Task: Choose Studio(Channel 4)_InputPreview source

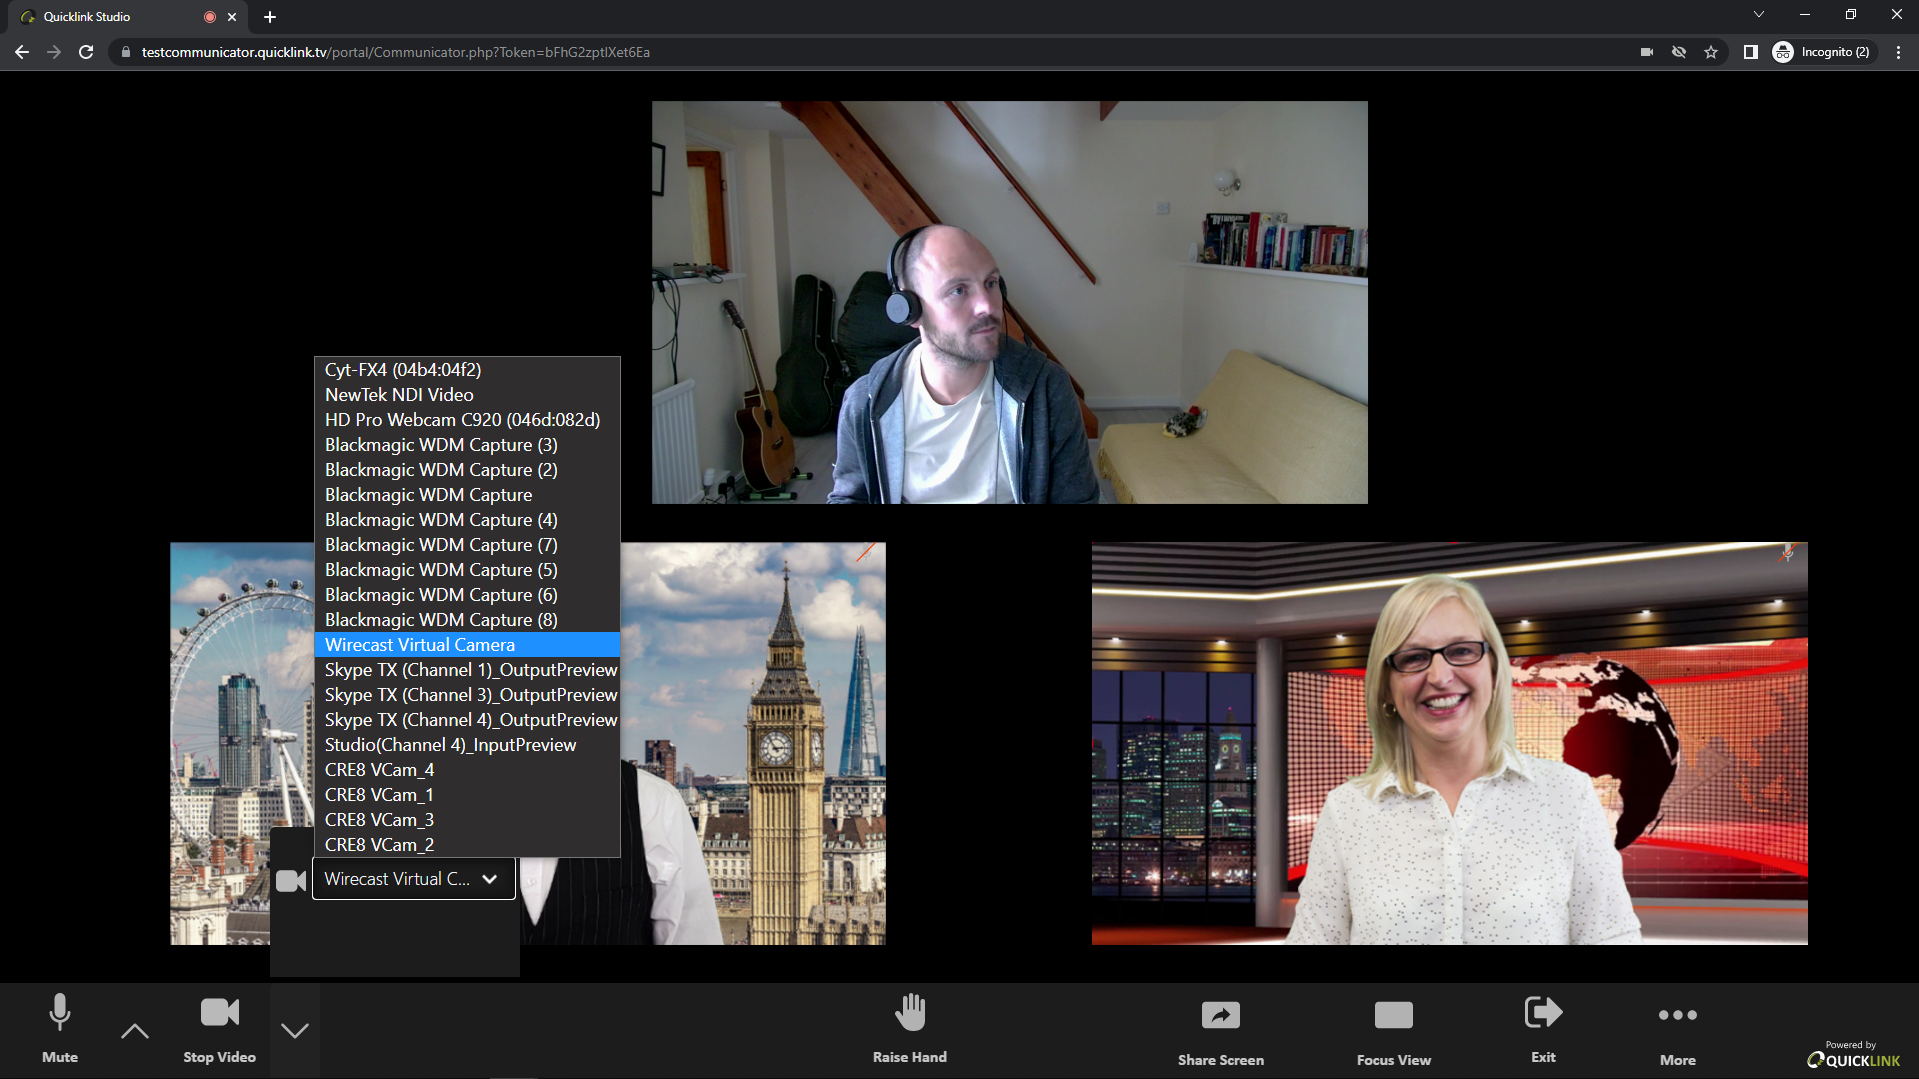Action: coord(468,745)
